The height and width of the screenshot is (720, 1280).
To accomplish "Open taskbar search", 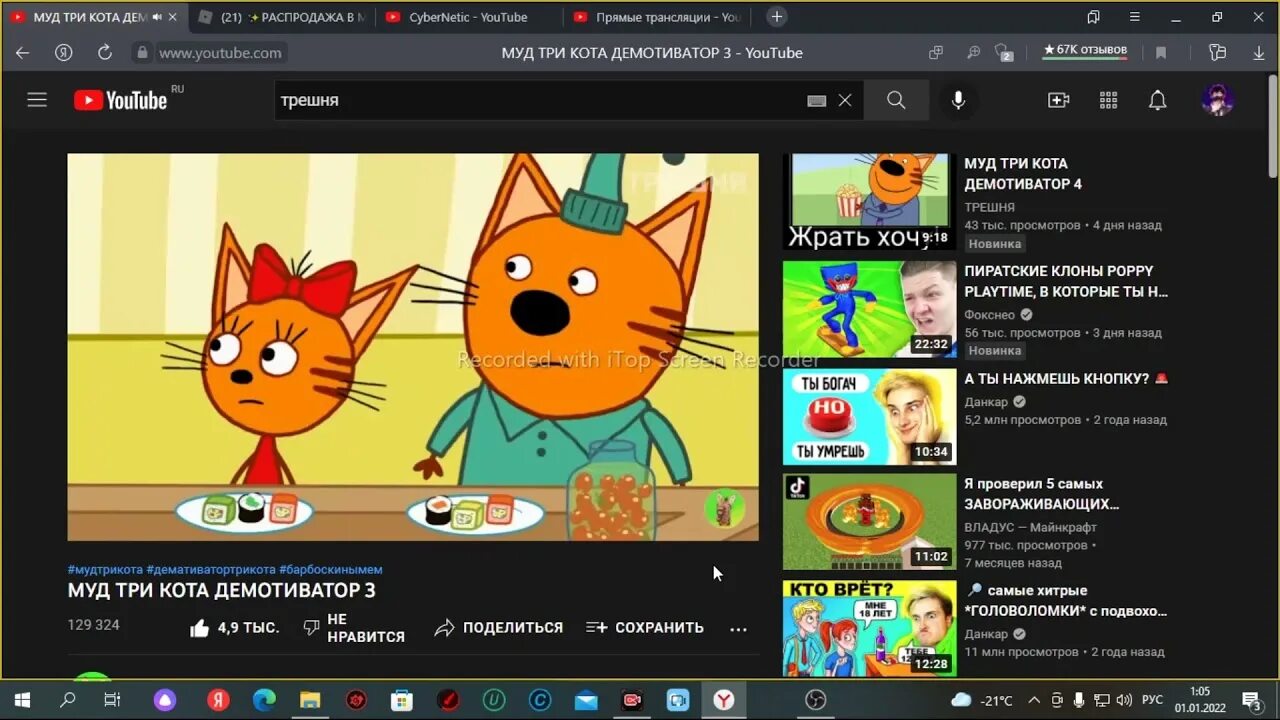I will point(67,700).
